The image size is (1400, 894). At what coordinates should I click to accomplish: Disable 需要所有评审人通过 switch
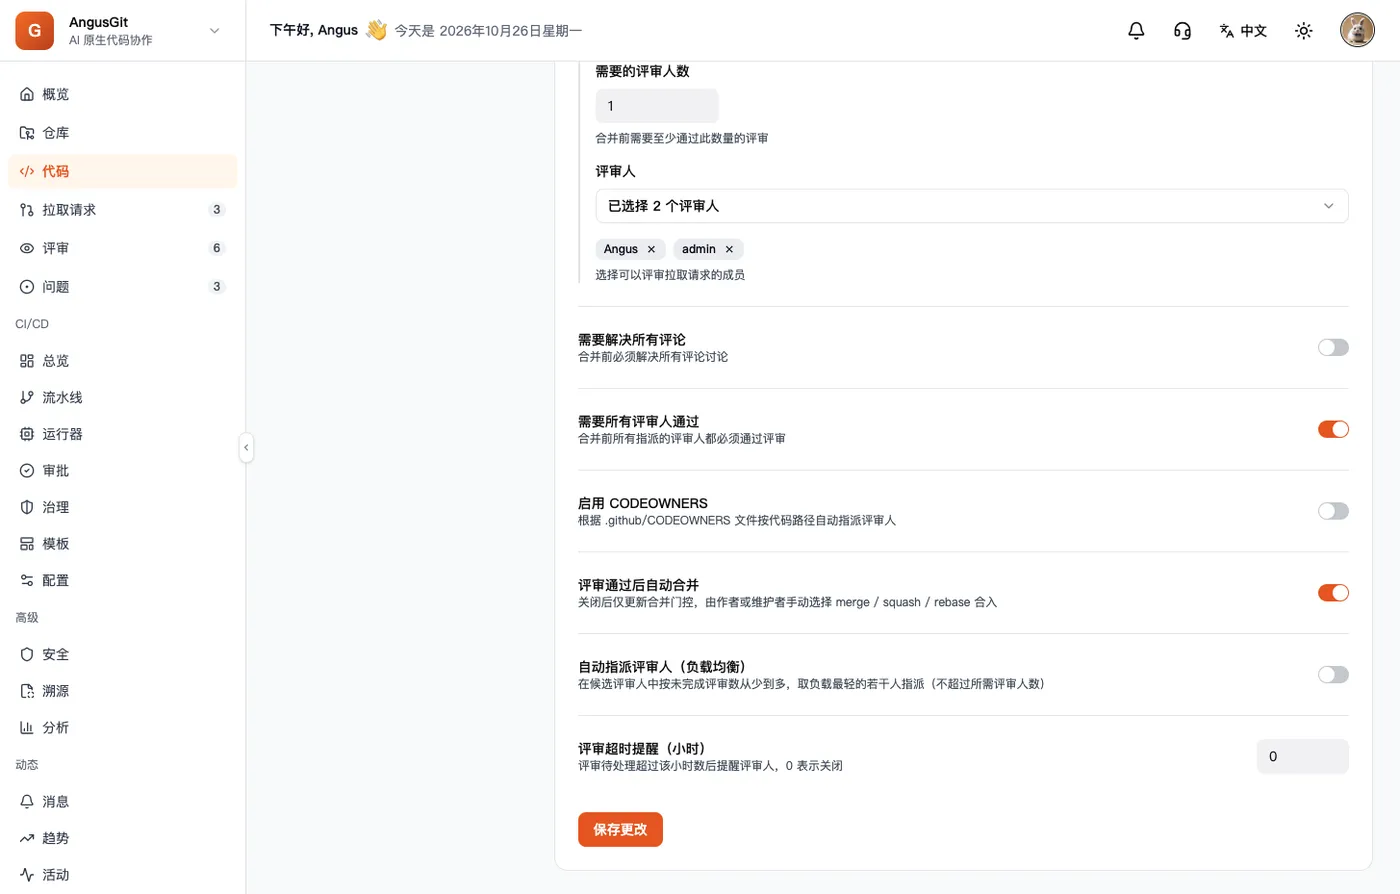[x=1333, y=429]
